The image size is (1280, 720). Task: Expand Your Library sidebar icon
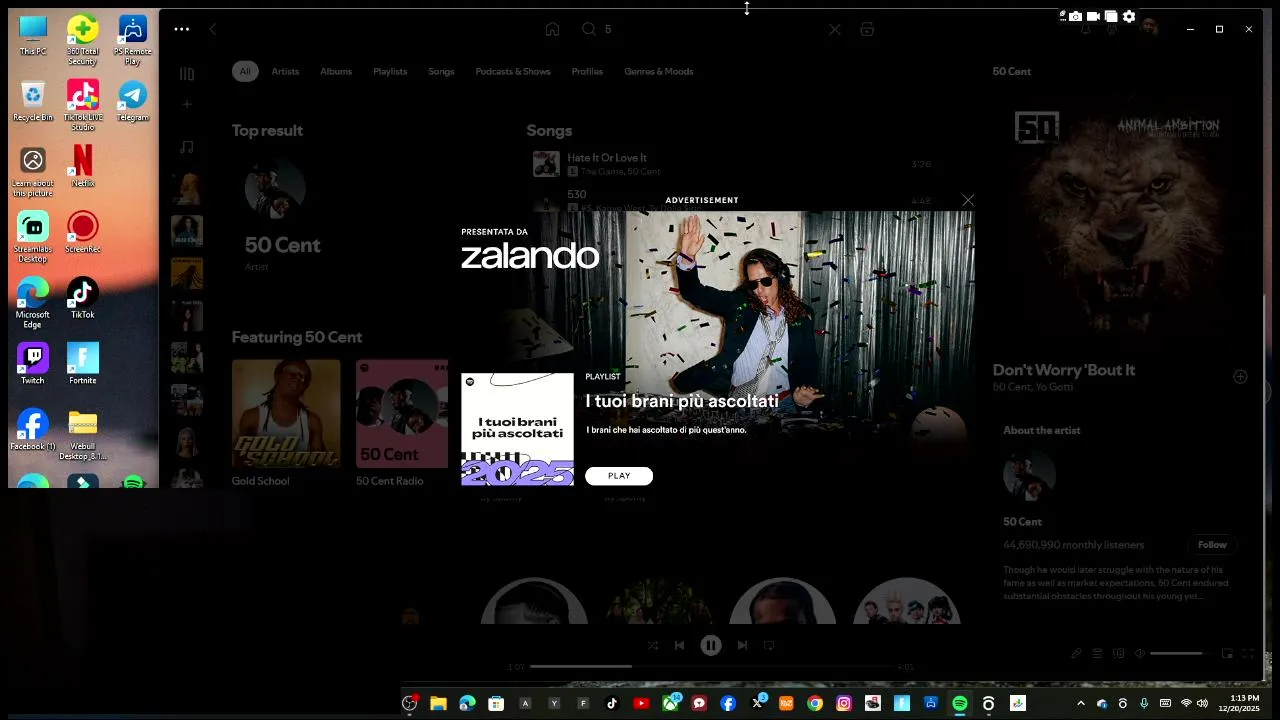[x=187, y=73]
